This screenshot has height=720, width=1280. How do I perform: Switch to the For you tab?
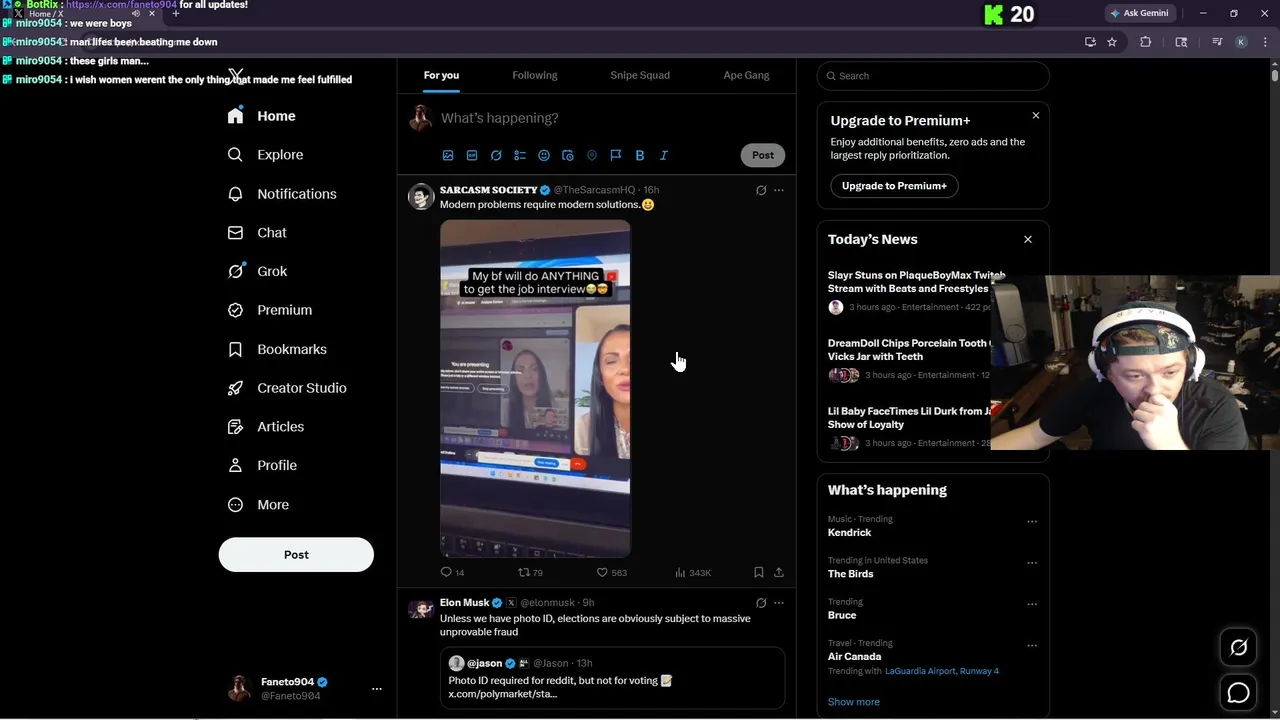441,75
